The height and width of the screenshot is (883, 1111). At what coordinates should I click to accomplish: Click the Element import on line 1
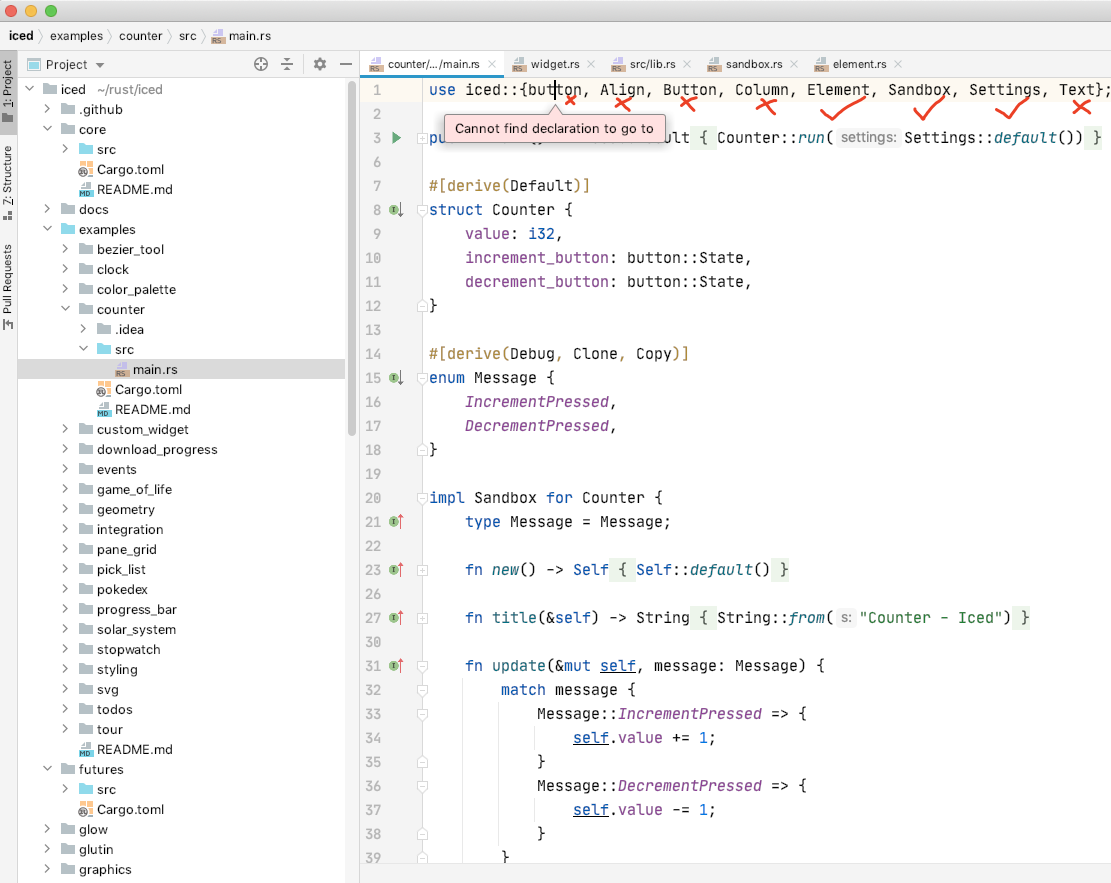pos(838,90)
